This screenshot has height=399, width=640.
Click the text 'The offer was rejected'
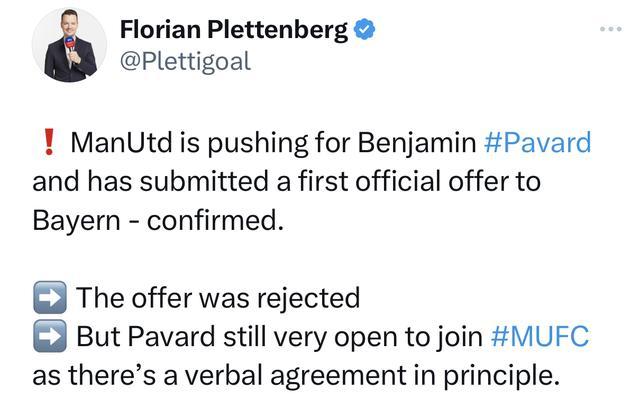point(218,298)
